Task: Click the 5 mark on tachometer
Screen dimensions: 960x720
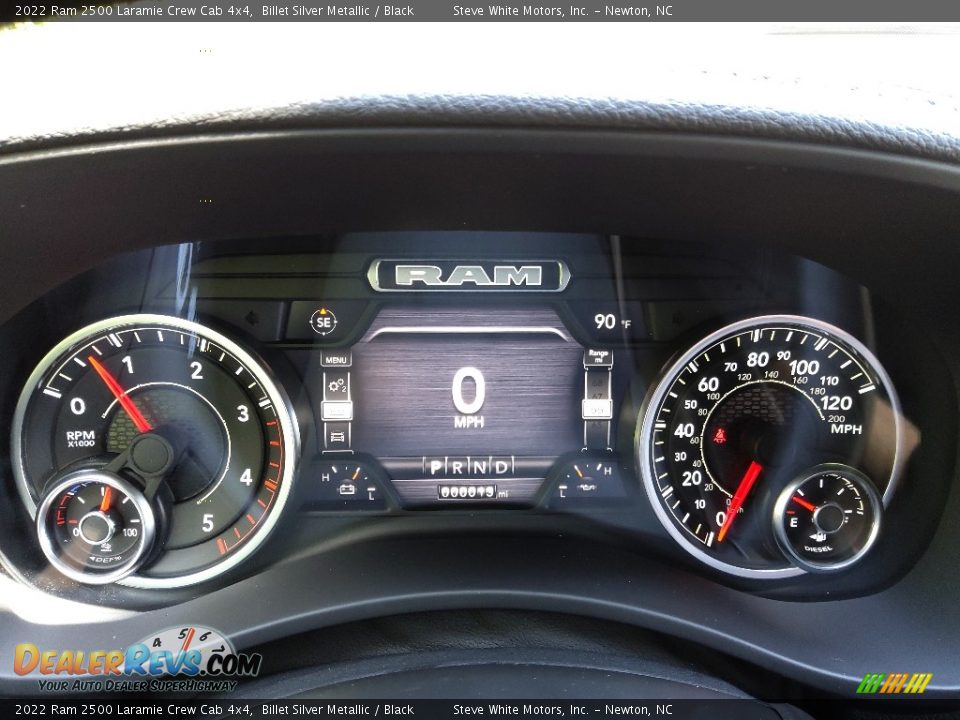Action: click(208, 523)
